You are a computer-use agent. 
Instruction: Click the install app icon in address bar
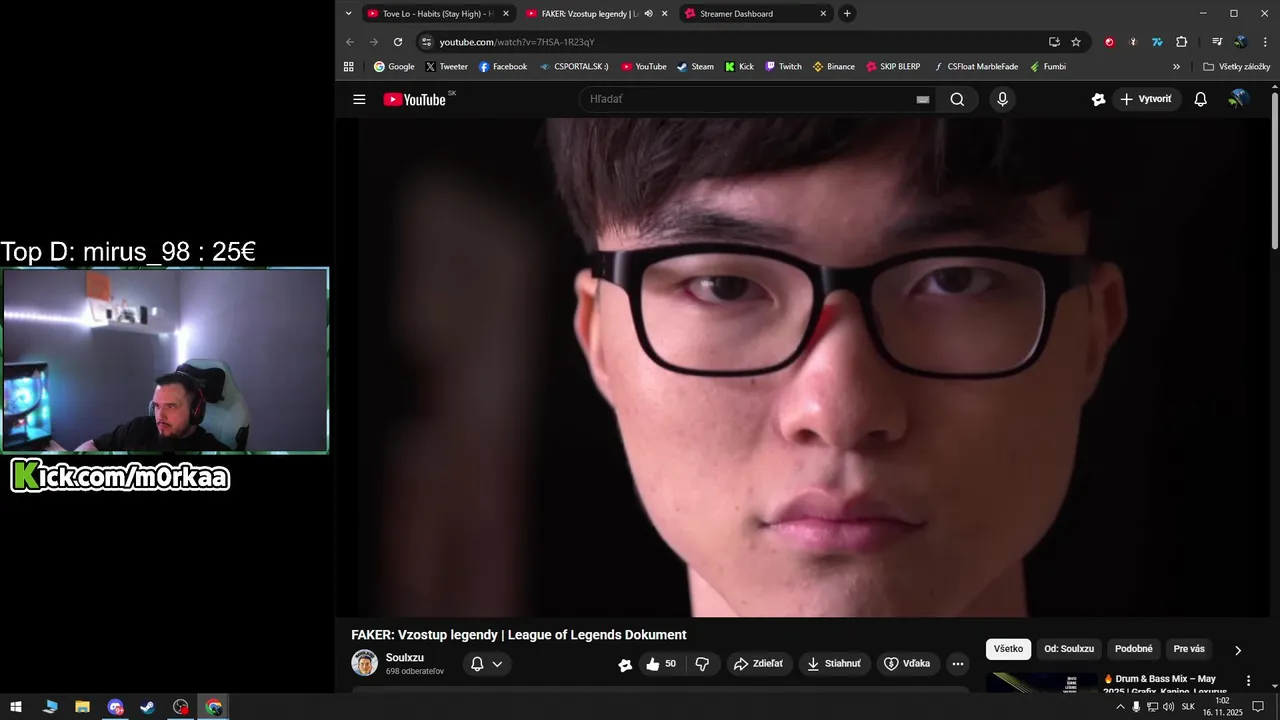click(1054, 42)
